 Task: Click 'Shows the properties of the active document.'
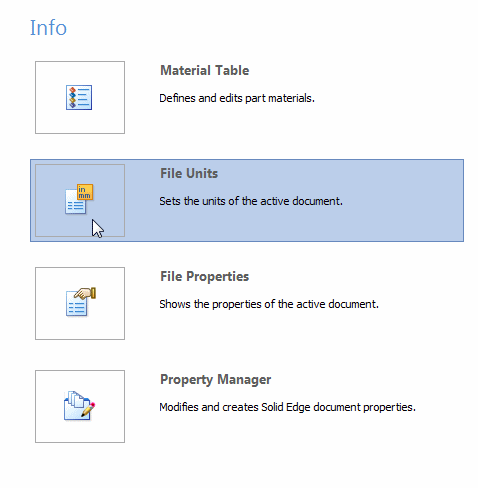click(269, 304)
